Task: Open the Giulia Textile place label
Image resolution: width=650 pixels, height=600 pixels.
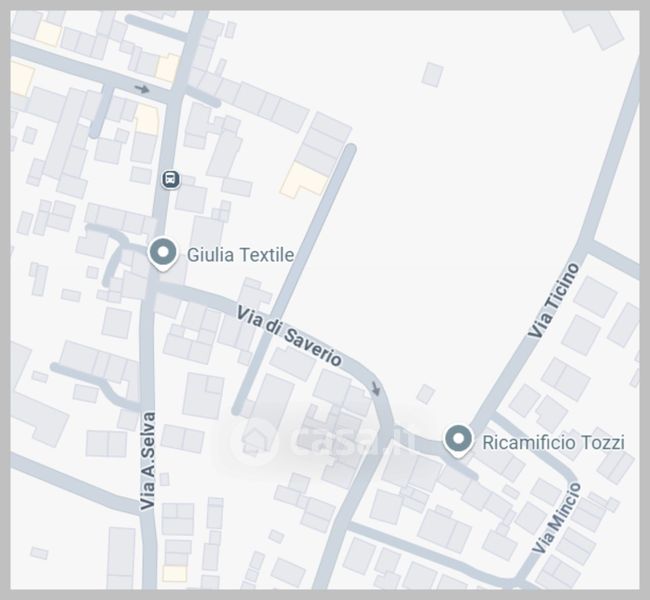Action: click(240, 255)
